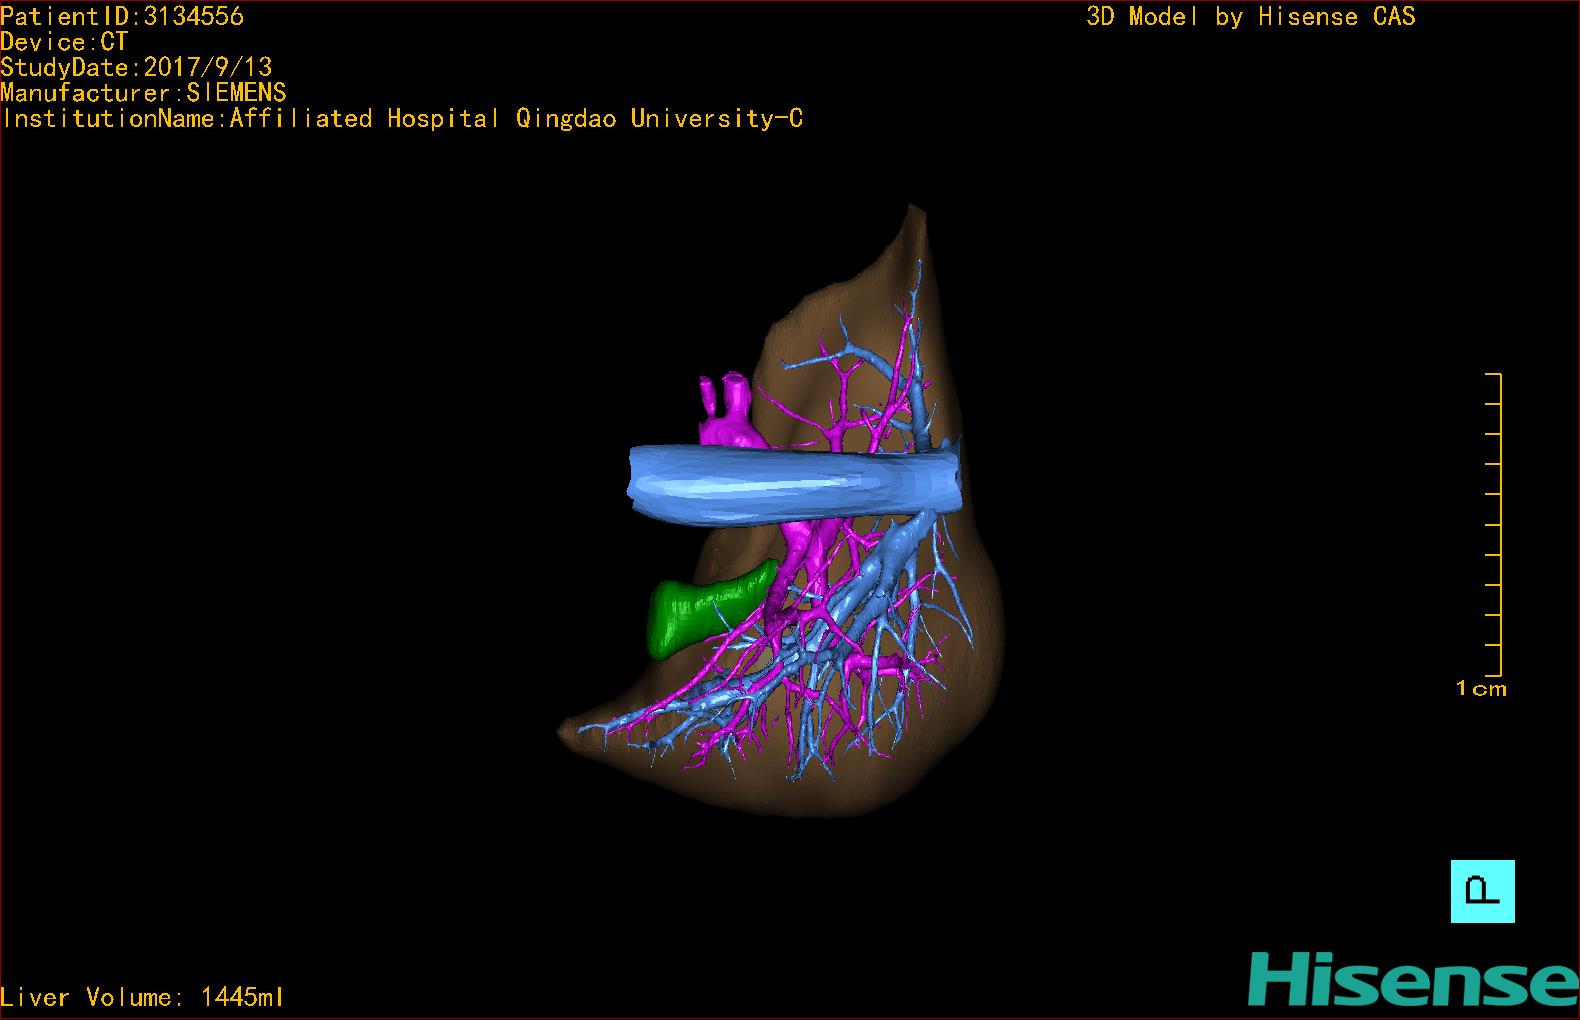Click the StudyDate 2017/9/13 label
This screenshot has width=1580, height=1020.
[136, 67]
